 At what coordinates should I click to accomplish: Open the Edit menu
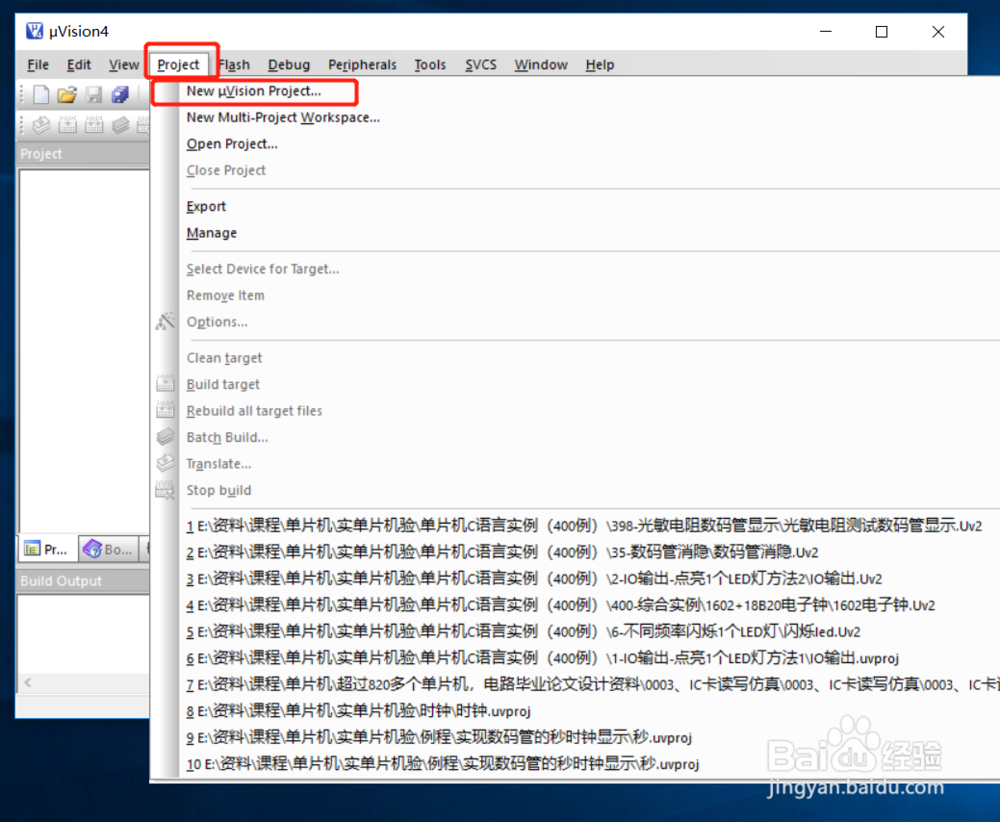[79, 64]
